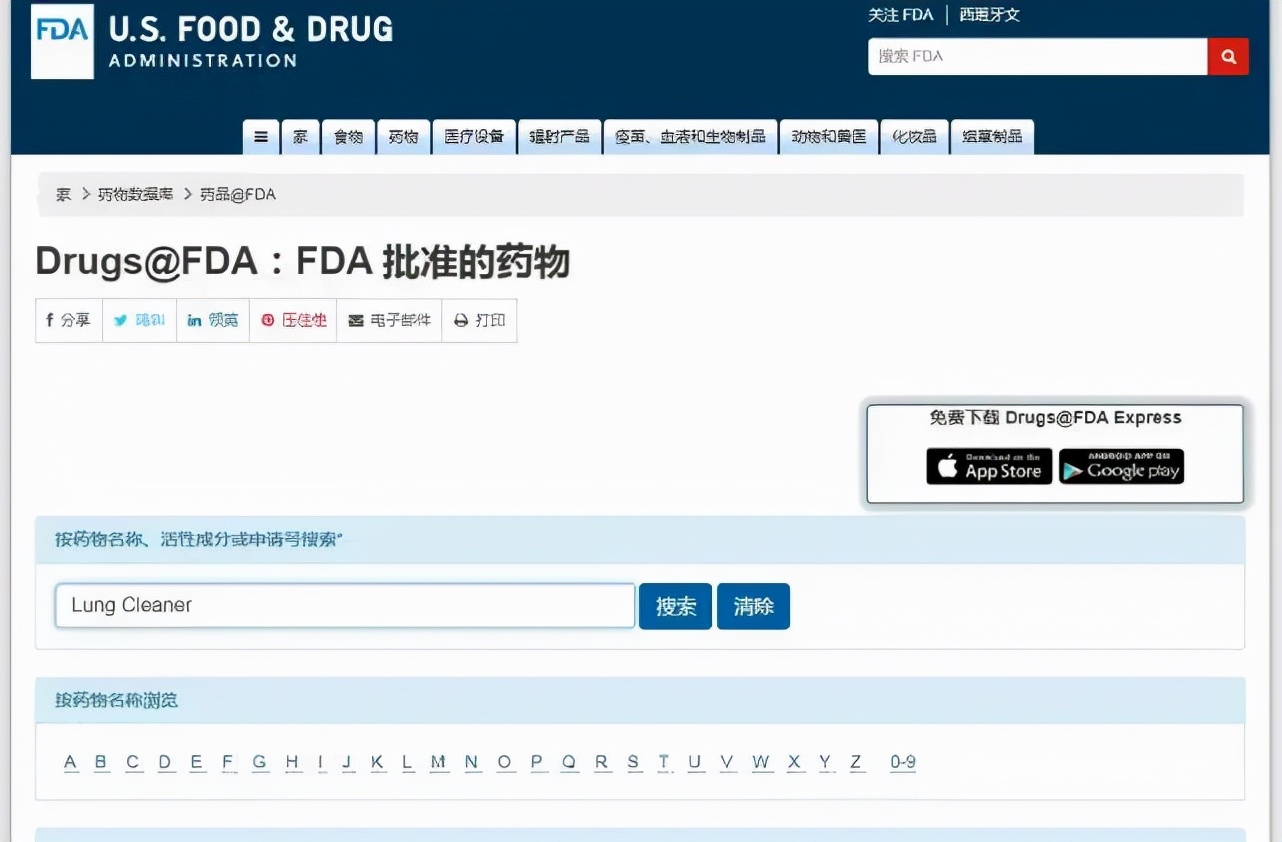Click the FDA logo in the header
The height and width of the screenshot is (842, 1282).
pos(61,41)
